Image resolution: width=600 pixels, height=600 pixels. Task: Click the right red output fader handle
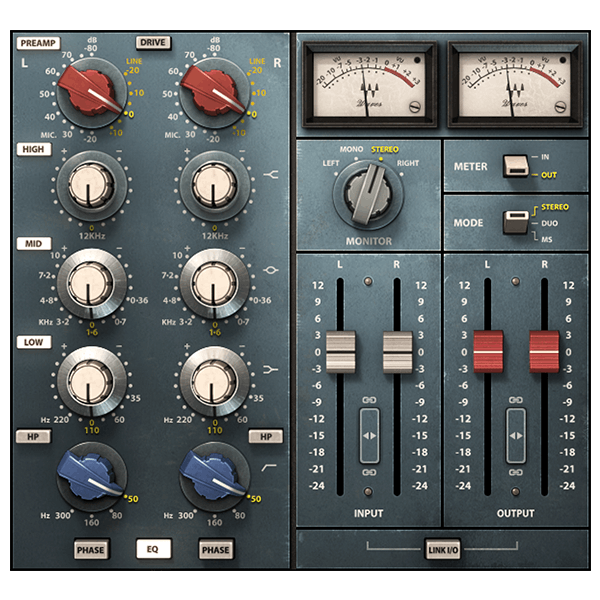click(545, 350)
